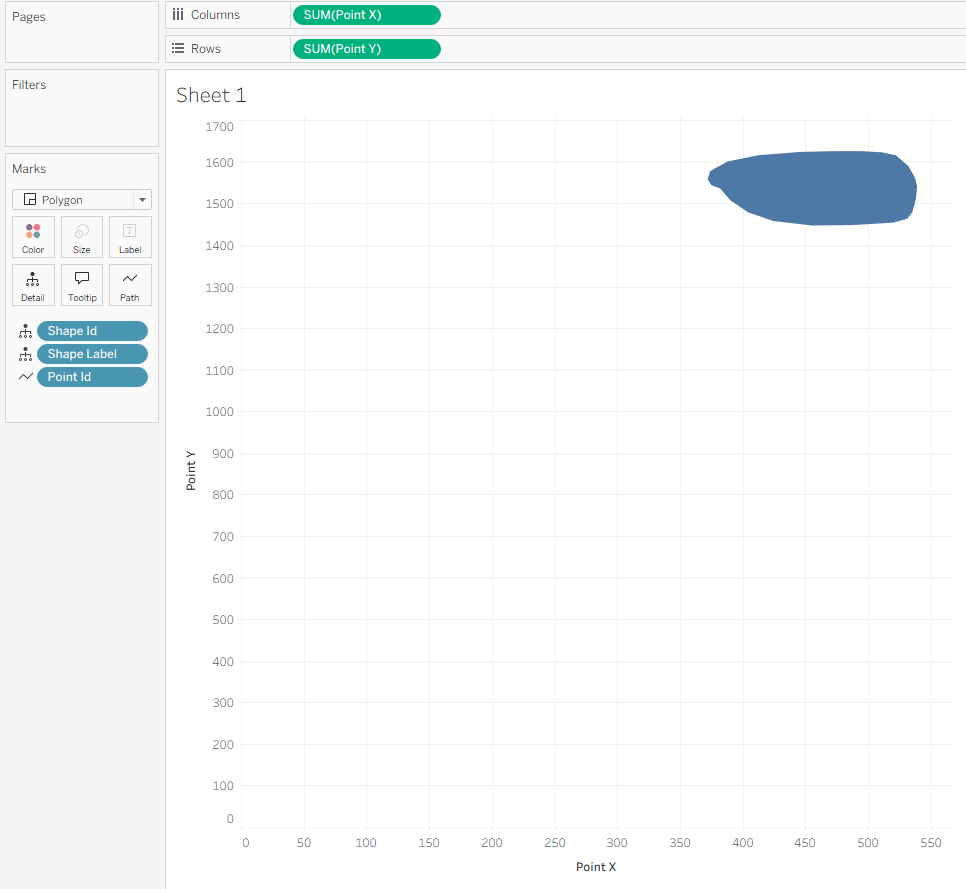
Task: Click the Columns shelf label text
Action: coord(215,15)
